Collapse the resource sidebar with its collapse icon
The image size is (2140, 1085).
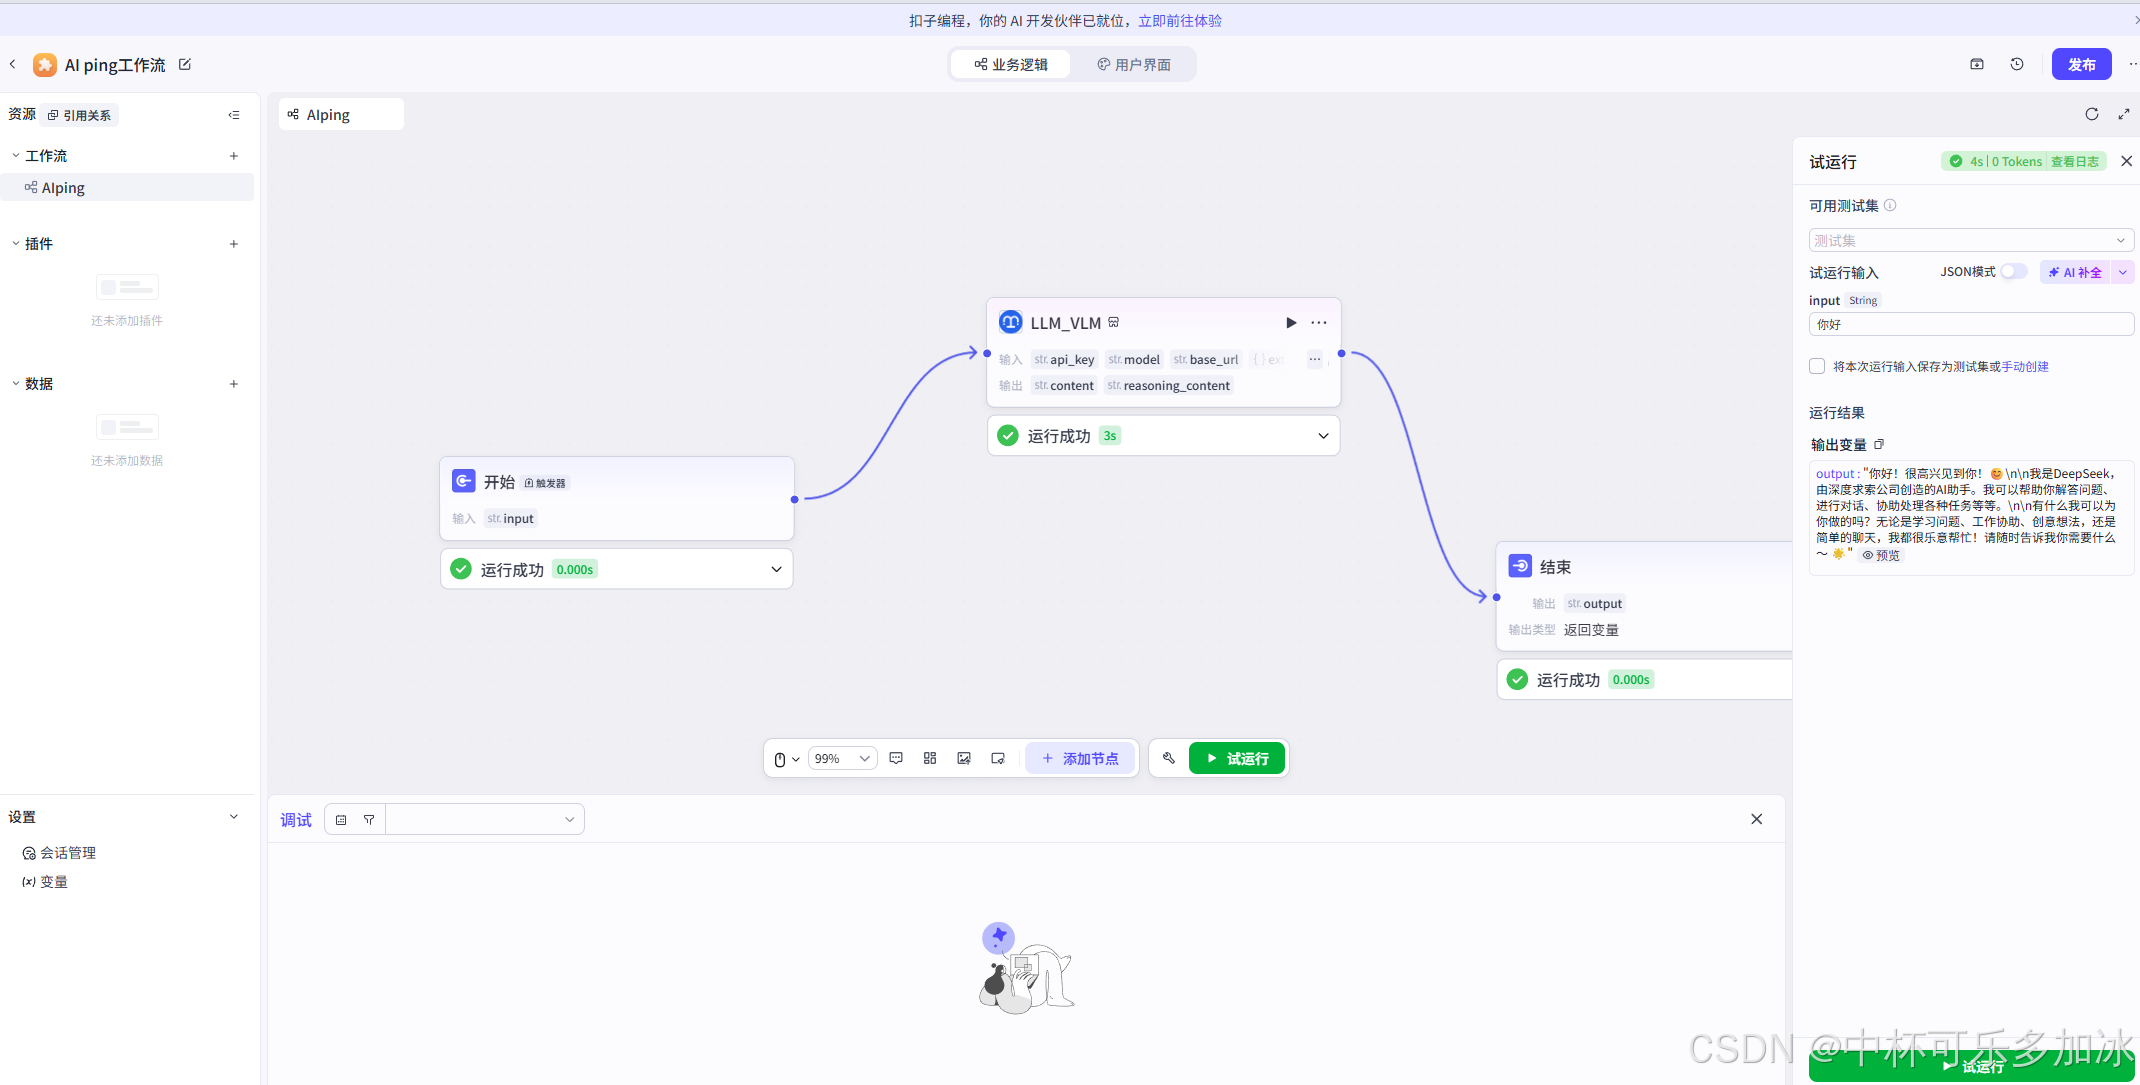pyautogui.click(x=234, y=115)
